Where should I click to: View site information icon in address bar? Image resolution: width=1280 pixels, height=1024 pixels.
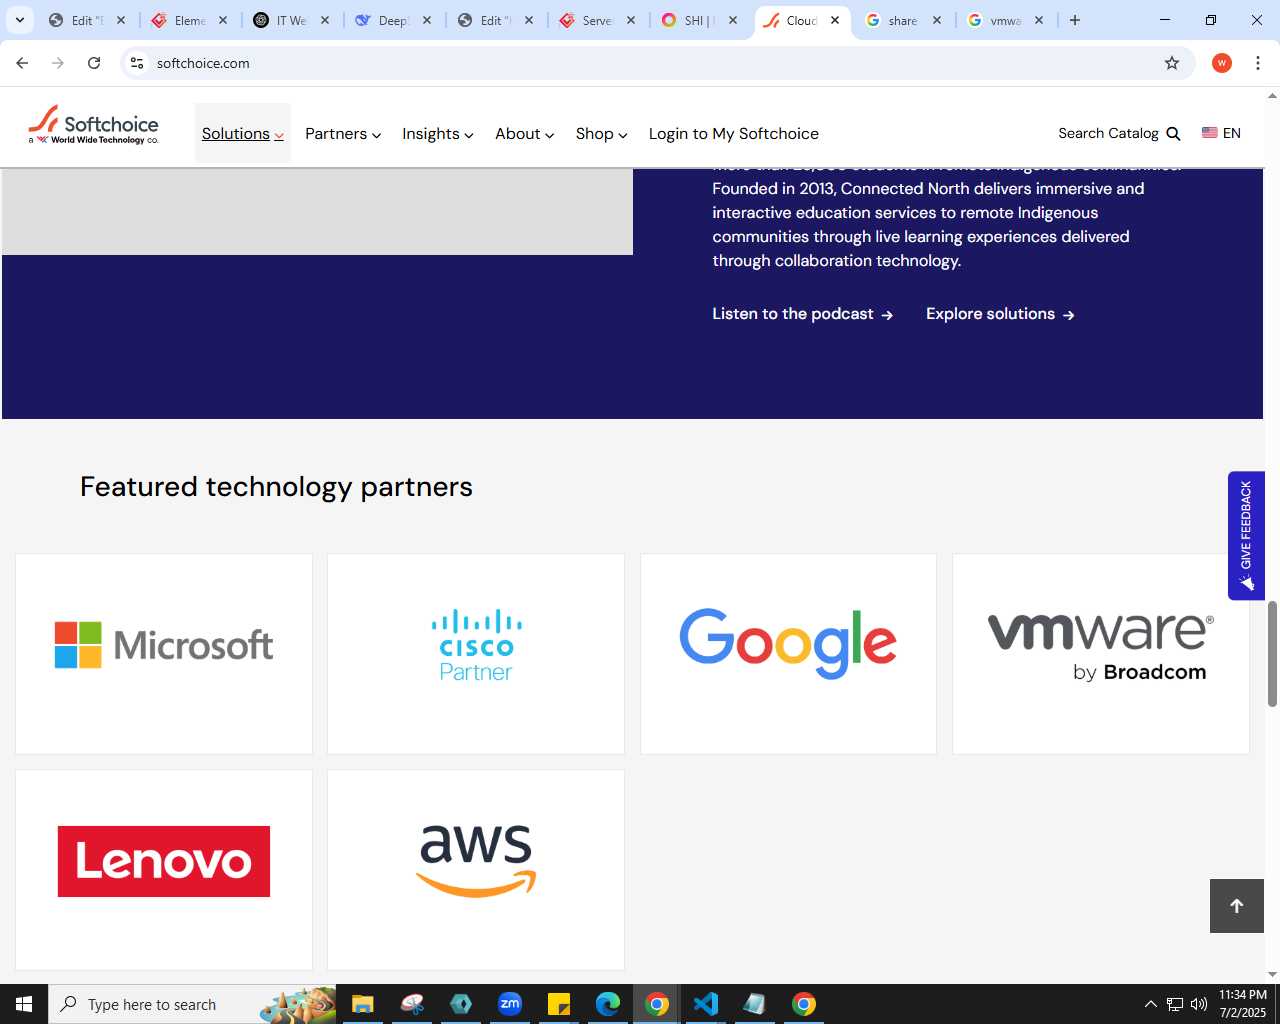tap(137, 63)
